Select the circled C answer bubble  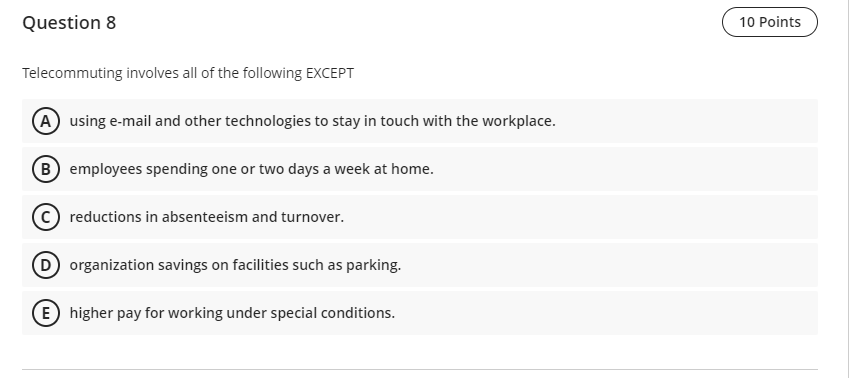point(46,217)
